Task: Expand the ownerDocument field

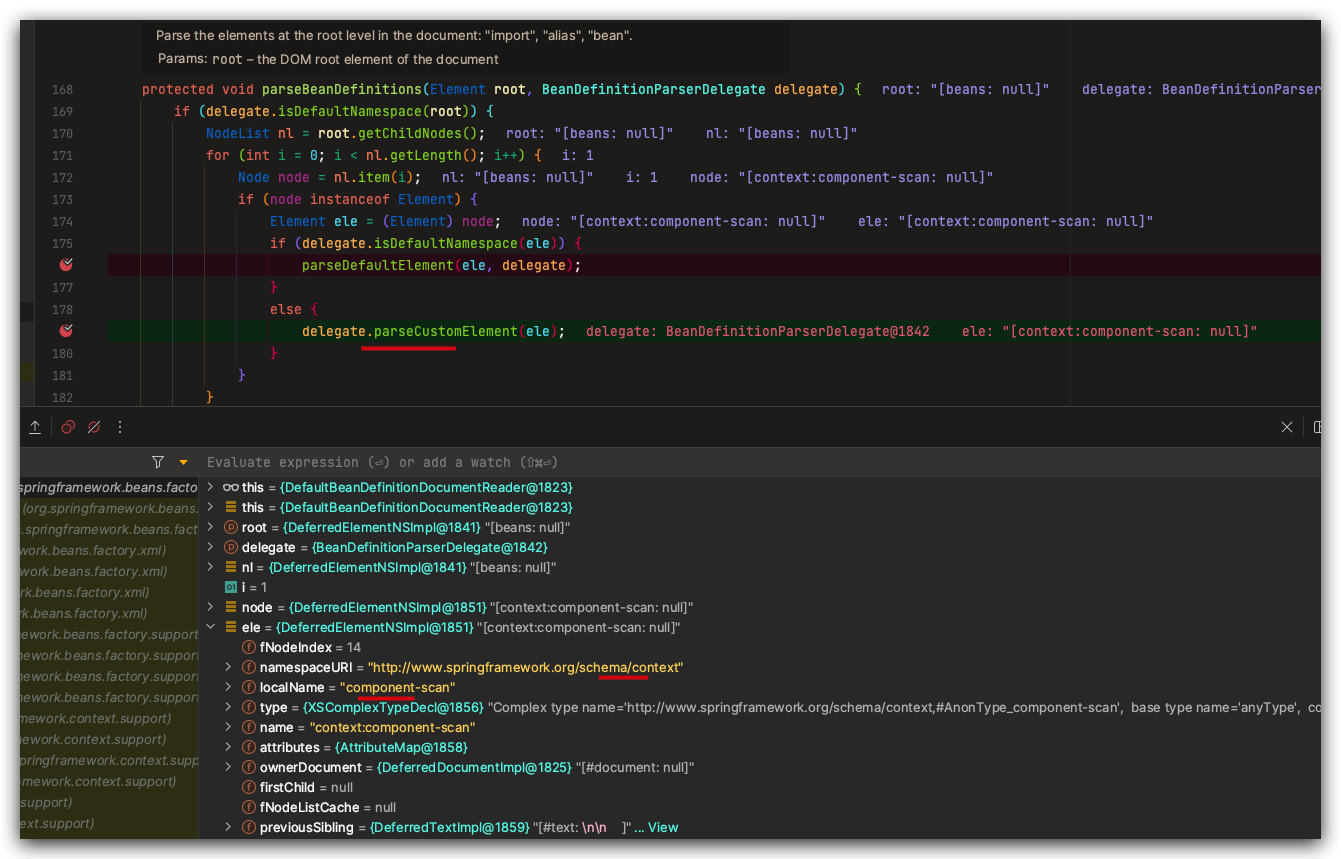Action: pos(228,767)
